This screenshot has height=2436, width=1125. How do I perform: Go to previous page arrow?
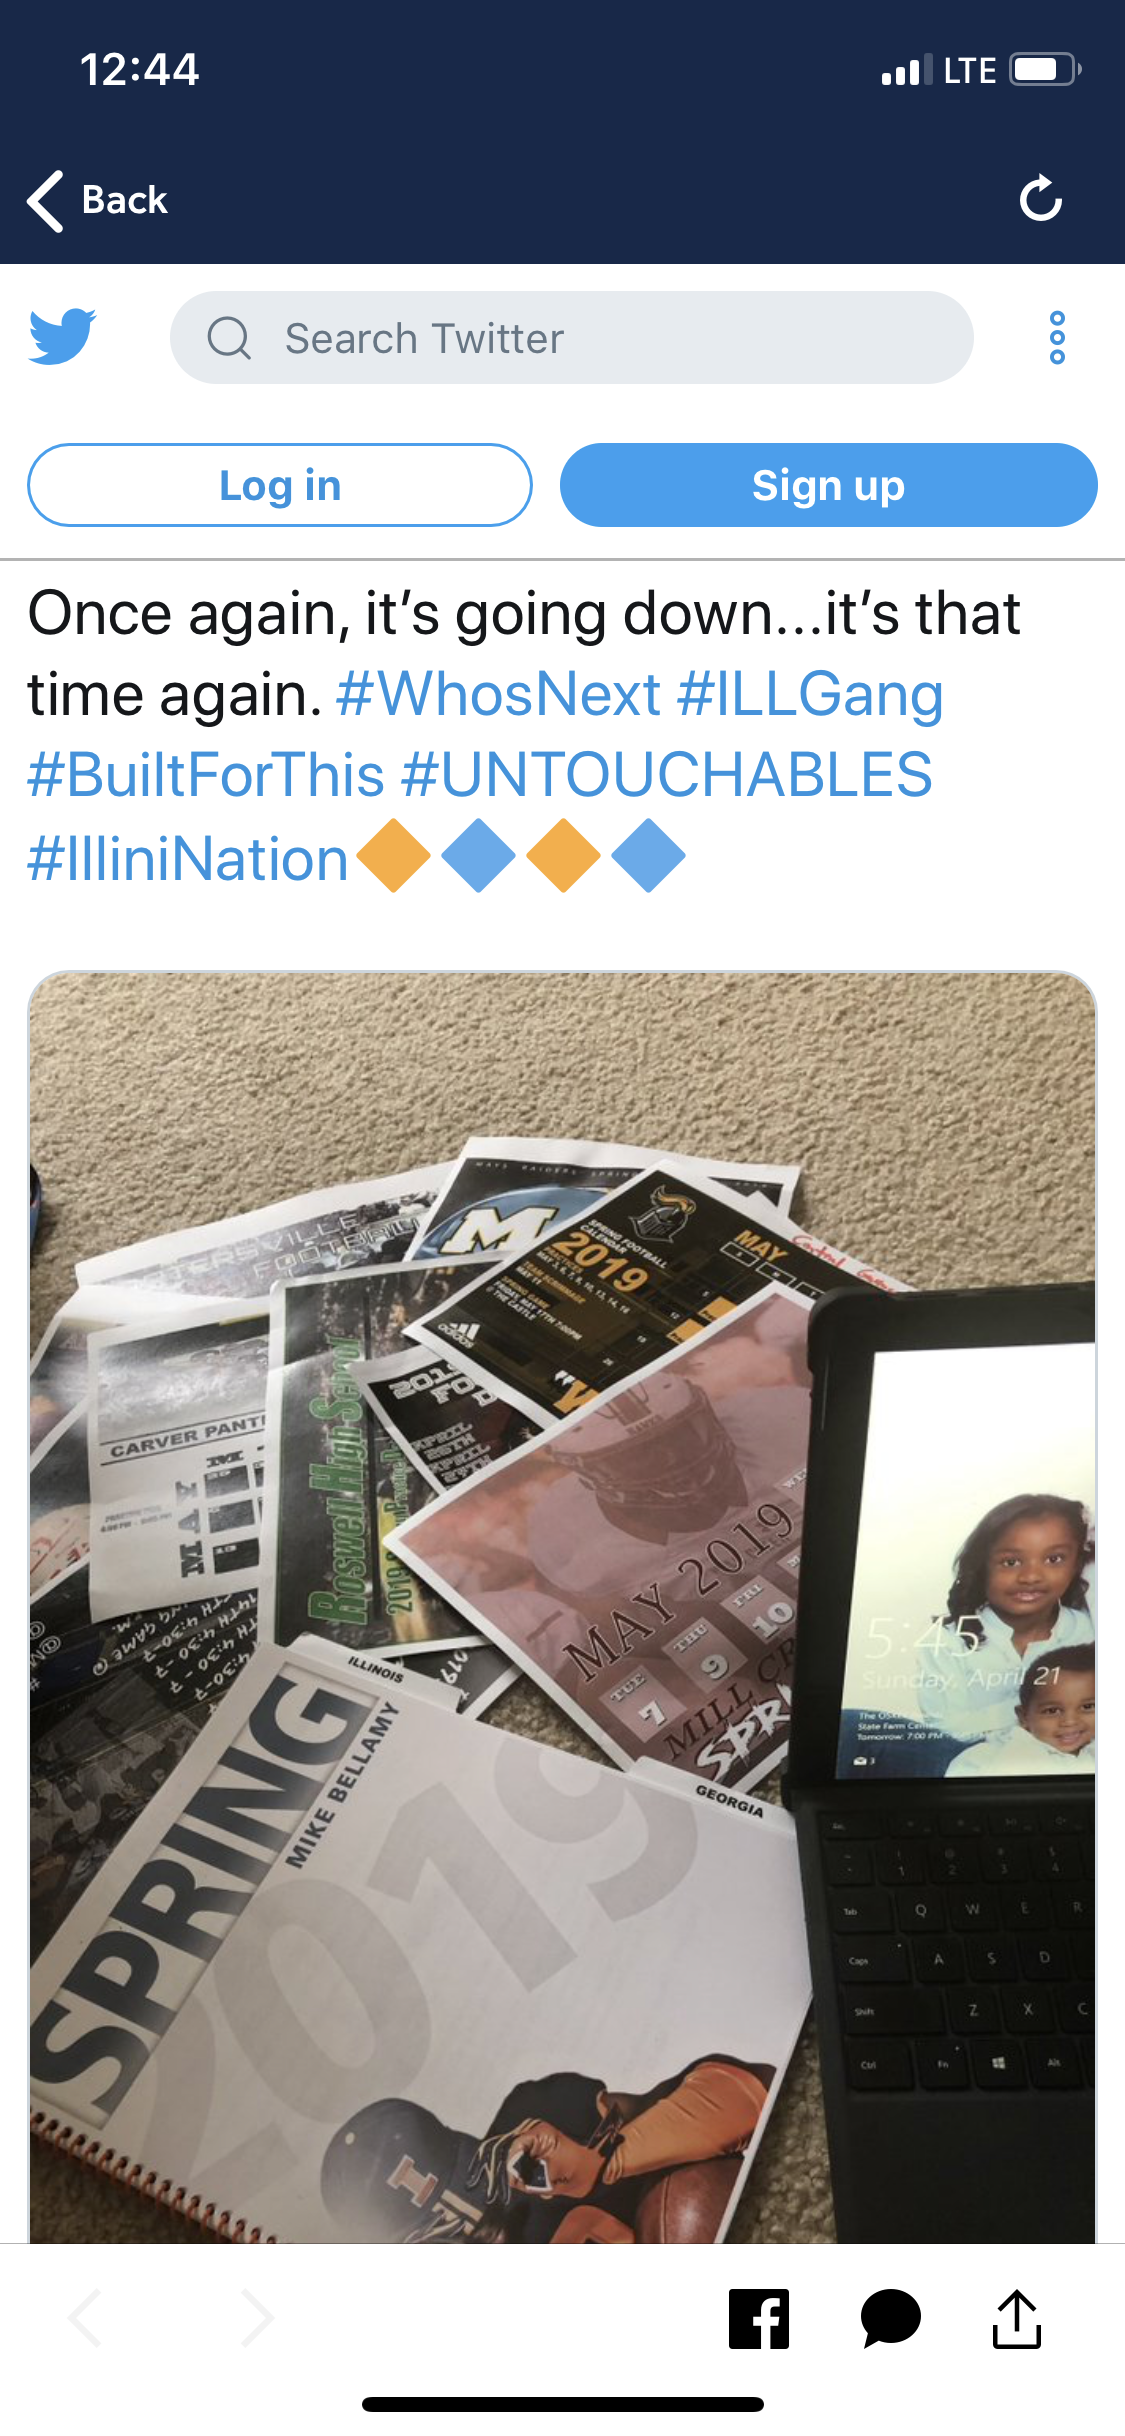coord(85,2318)
